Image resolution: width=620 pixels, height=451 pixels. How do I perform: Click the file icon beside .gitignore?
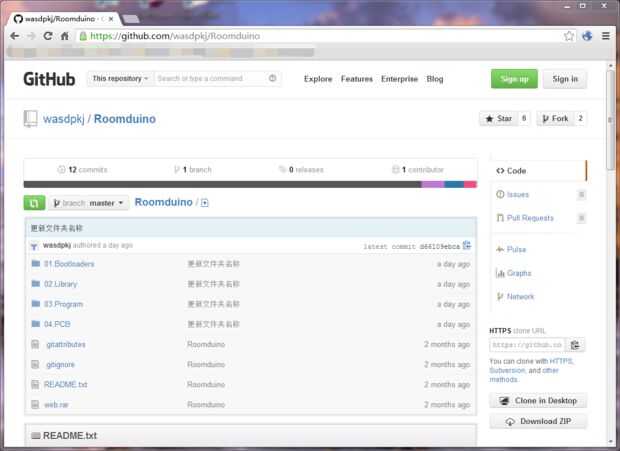[x=35, y=364]
